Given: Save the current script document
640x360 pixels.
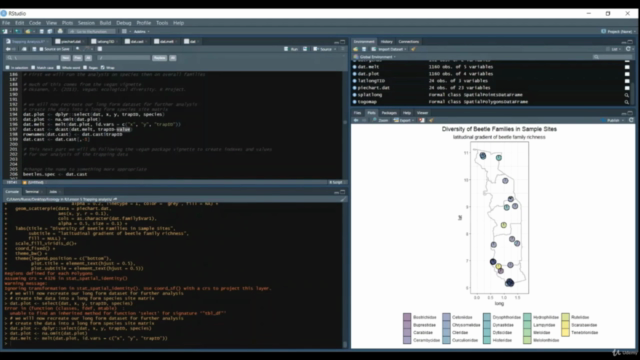Looking at the screenshot, I should click(34, 49).
